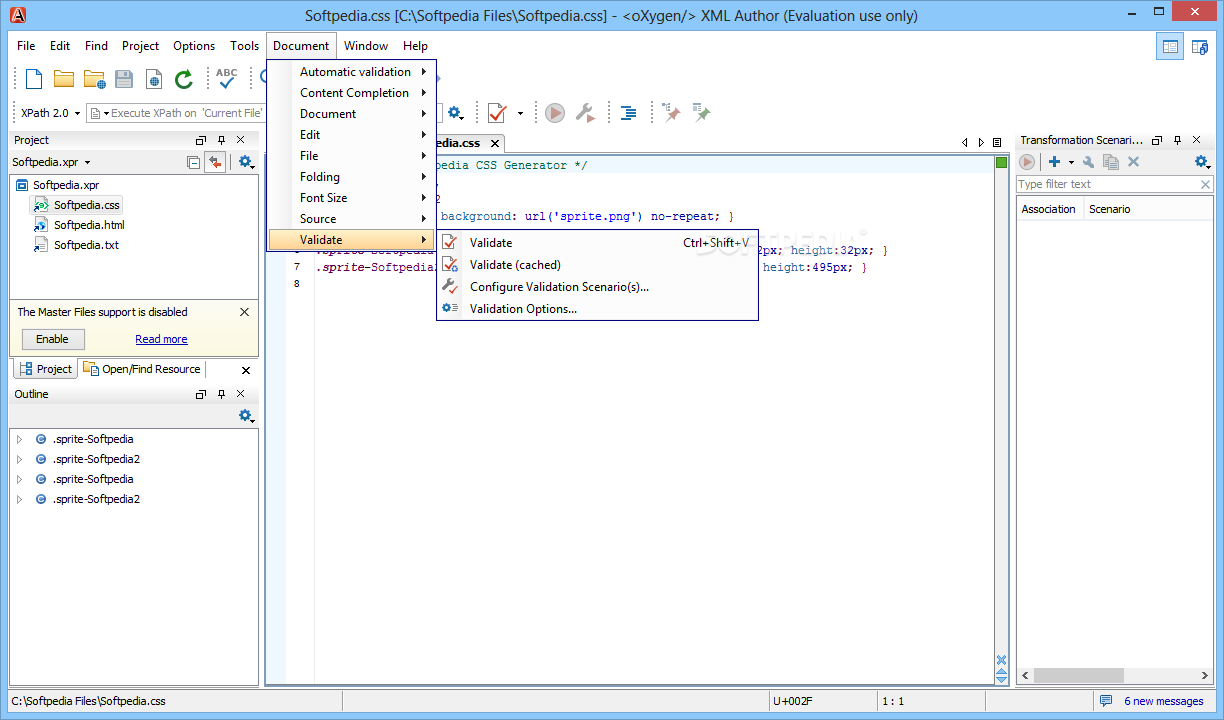Choose Configure Validation Scenario(s)...

[597, 287]
